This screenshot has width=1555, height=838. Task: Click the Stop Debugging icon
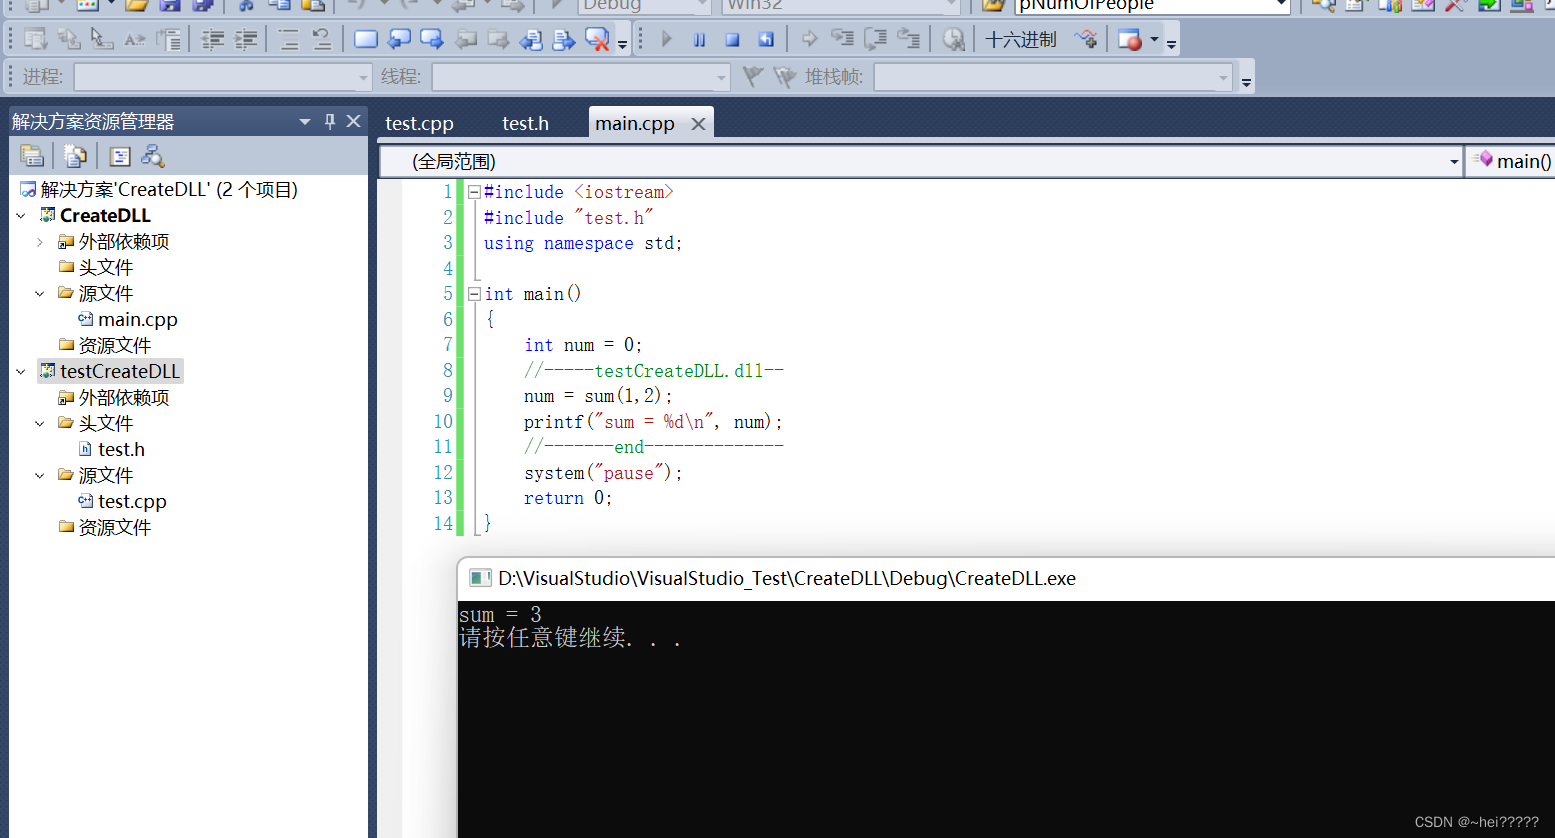(x=732, y=38)
